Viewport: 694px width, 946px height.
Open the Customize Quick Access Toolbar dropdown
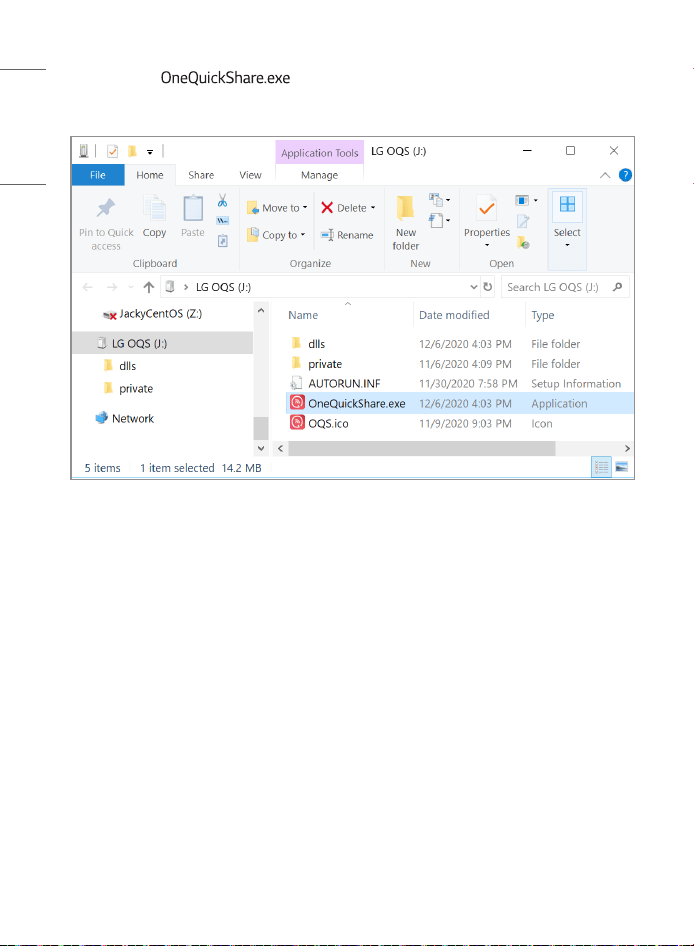coord(150,151)
